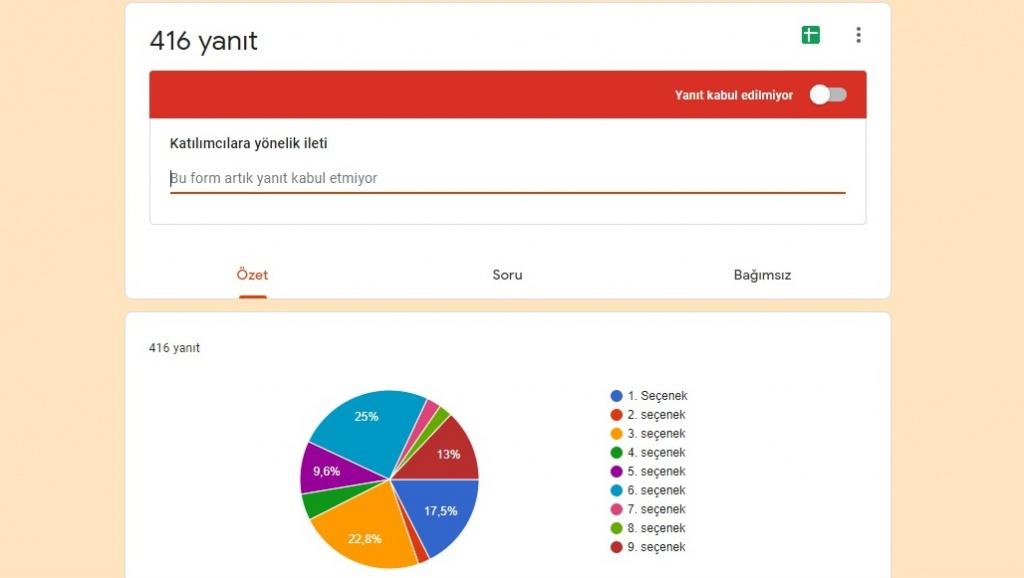Click the teal dot for 6. seçenek

click(617, 491)
